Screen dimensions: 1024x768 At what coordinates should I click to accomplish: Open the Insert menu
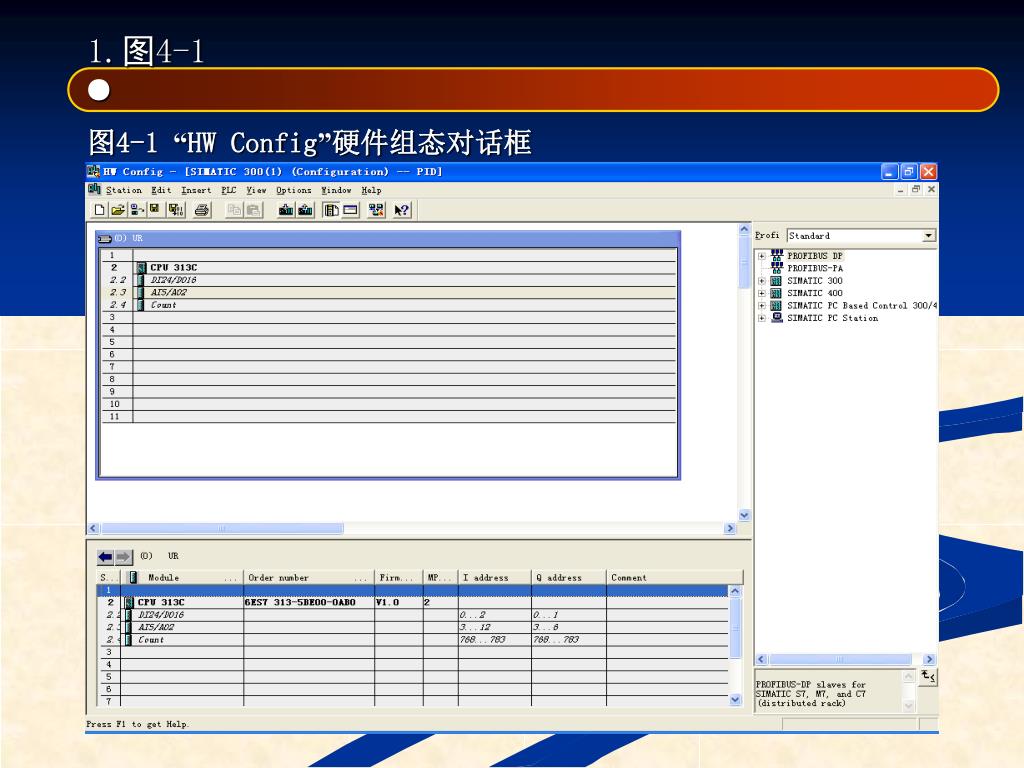coord(196,190)
